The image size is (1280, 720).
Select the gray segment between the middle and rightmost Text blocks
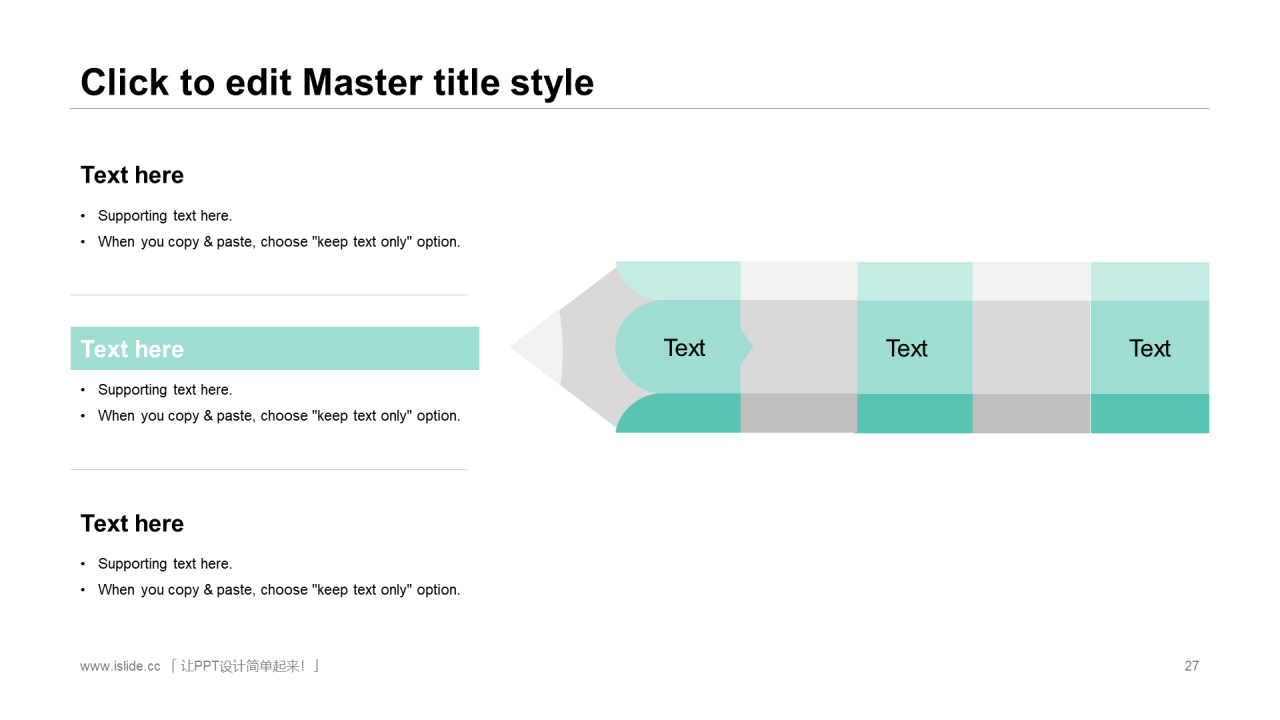coord(1032,347)
